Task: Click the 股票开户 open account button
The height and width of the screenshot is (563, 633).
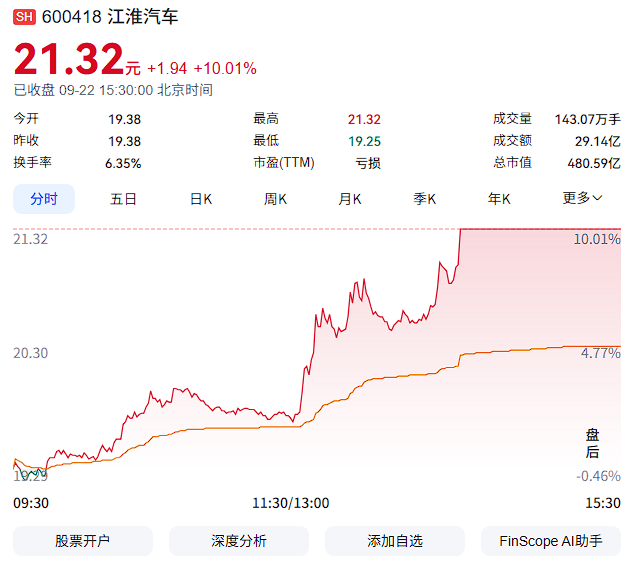Action: click(83, 541)
